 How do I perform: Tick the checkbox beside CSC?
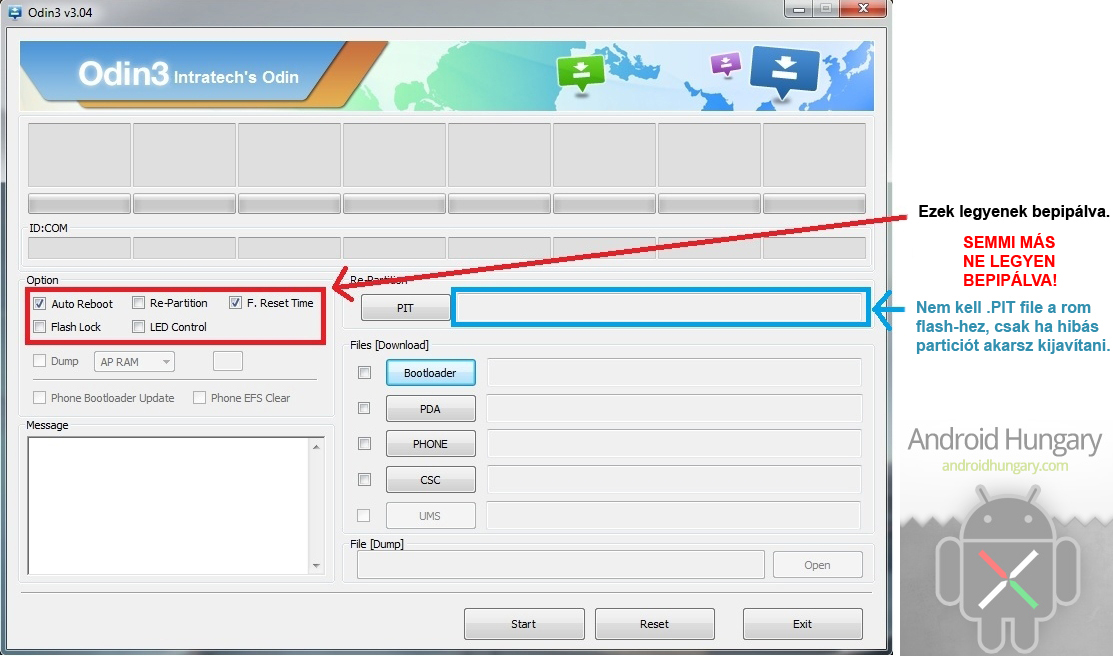pos(364,479)
